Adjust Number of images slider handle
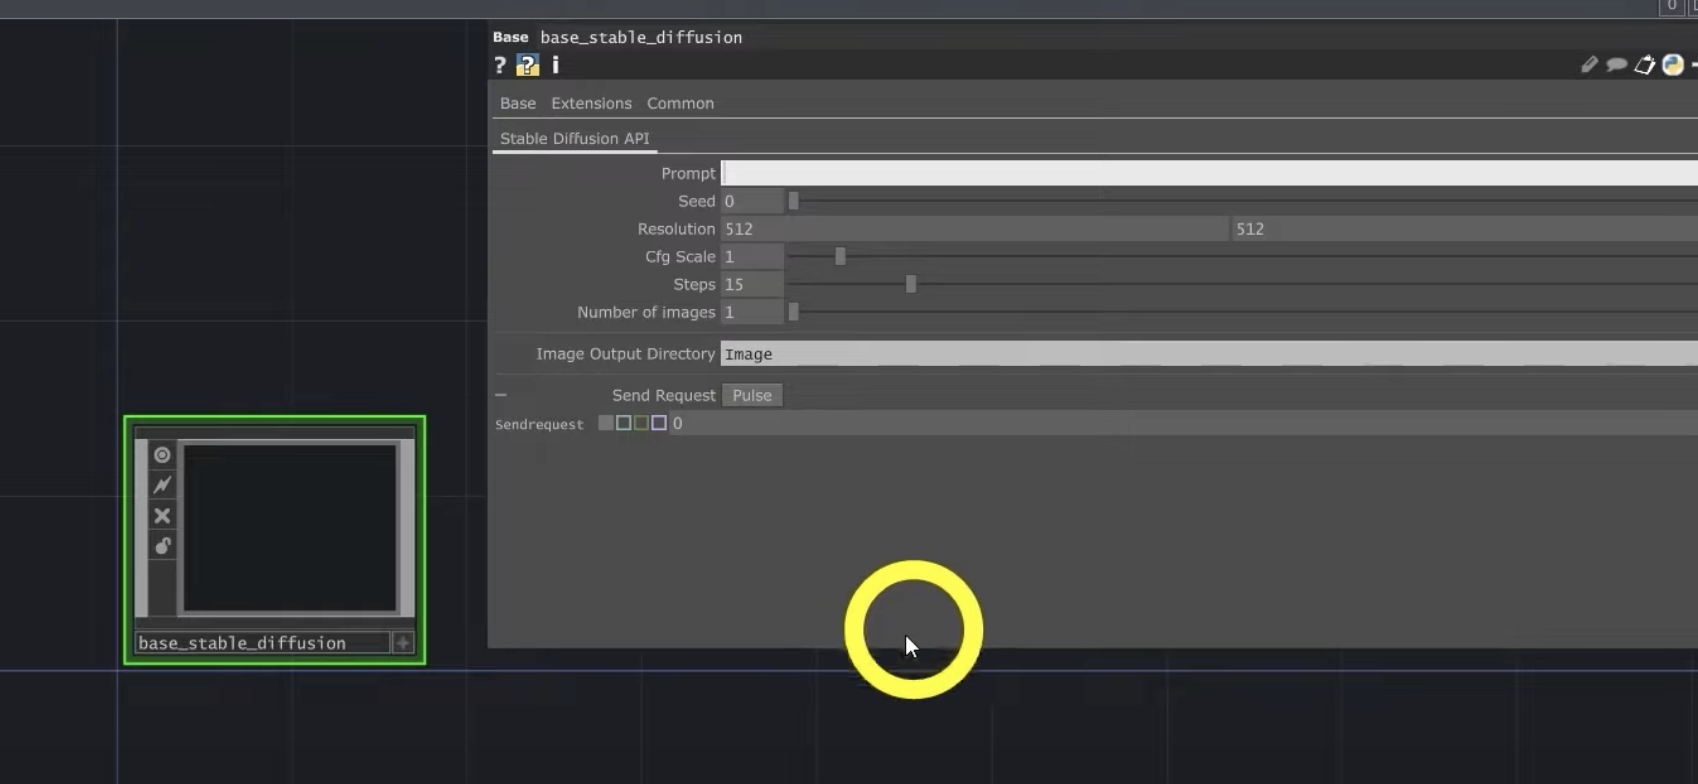This screenshot has width=1698, height=784. point(793,313)
